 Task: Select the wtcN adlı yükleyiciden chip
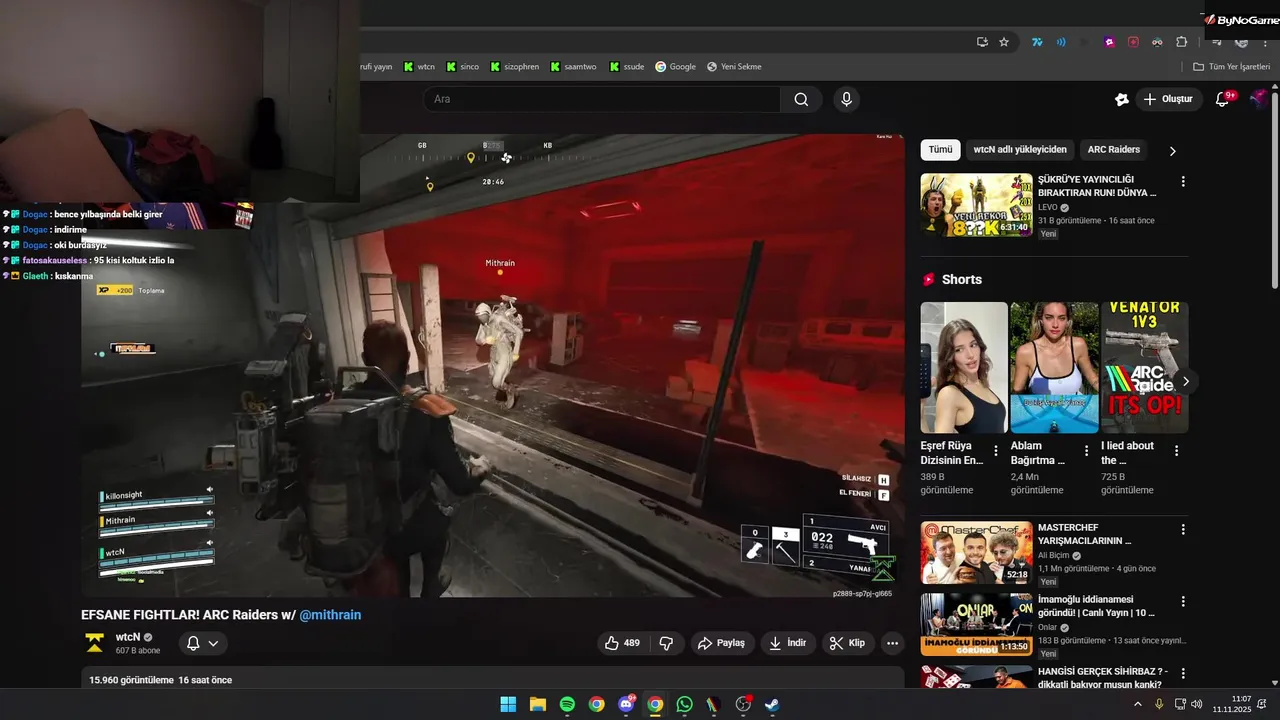tap(1020, 150)
